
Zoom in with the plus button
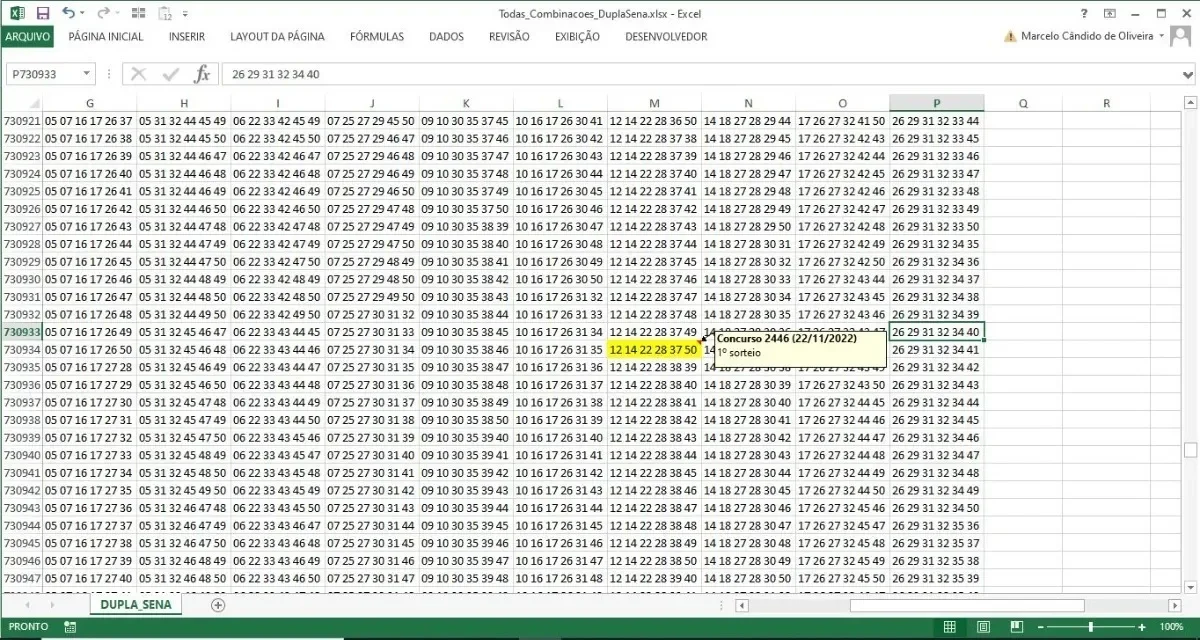click(x=1141, y=627)
